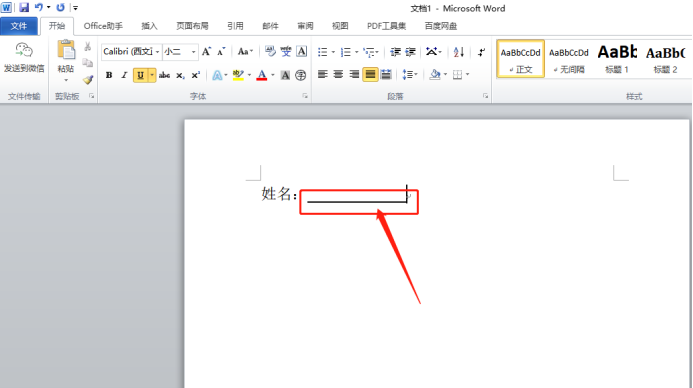Open the 插入 ribbon tab
Viewport: 693px width, 388px height.
tap(149, 26)
